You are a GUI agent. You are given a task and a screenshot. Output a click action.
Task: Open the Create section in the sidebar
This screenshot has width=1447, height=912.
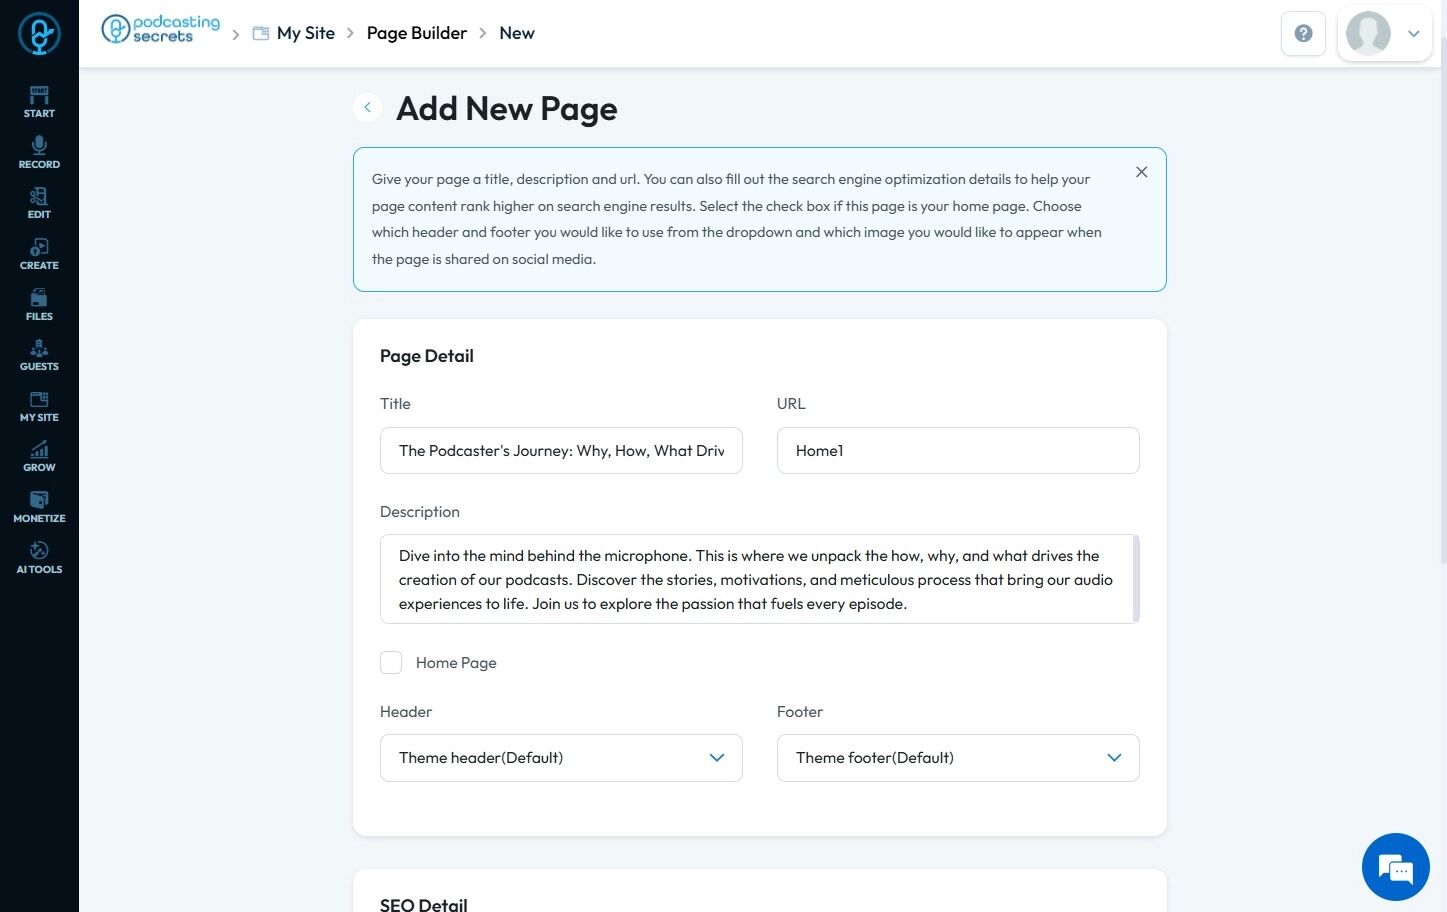(39, 254)
